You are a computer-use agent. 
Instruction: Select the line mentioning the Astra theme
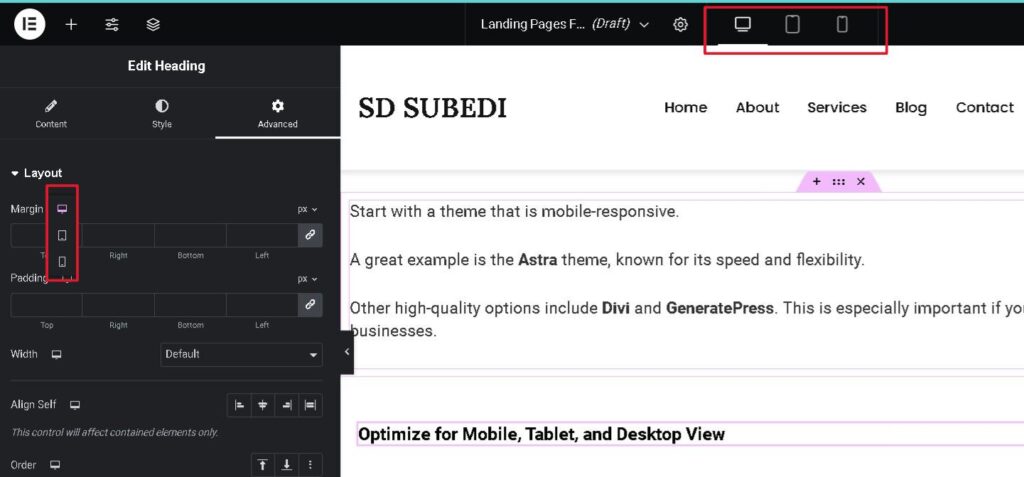(607, 260)
